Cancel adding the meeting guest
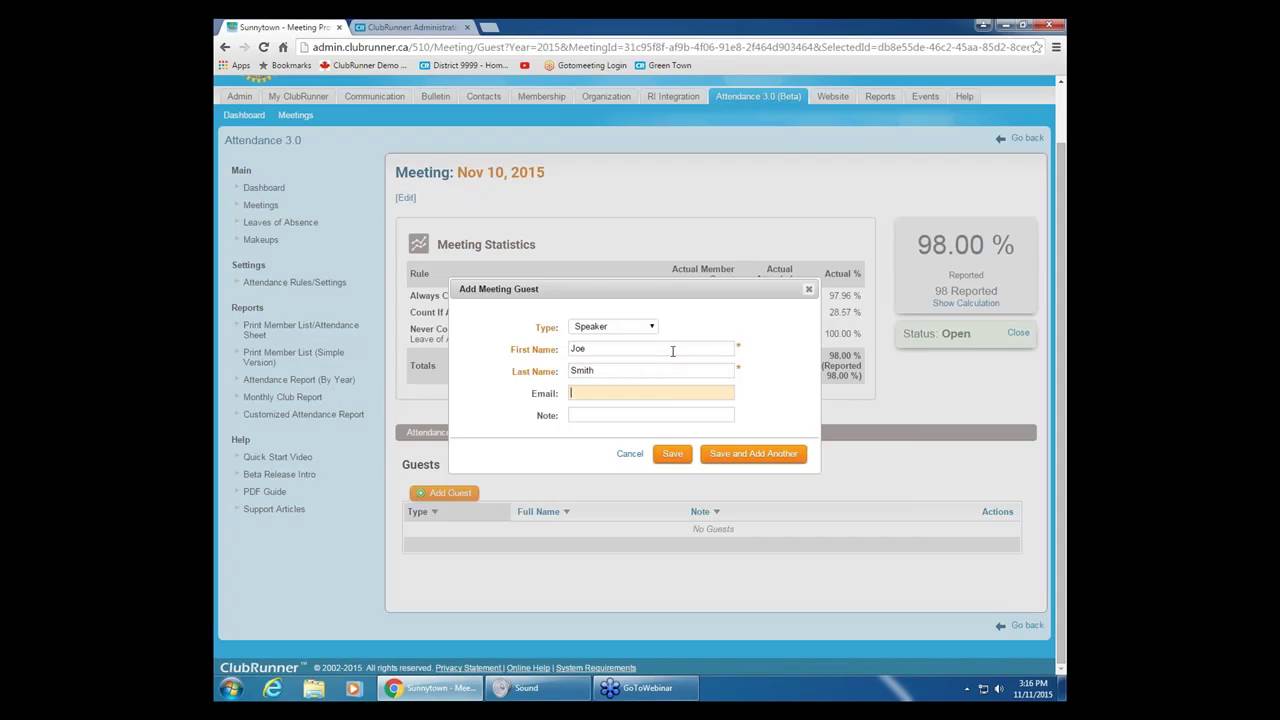This screenshot has width=1280, height=720. click(630, 454)
